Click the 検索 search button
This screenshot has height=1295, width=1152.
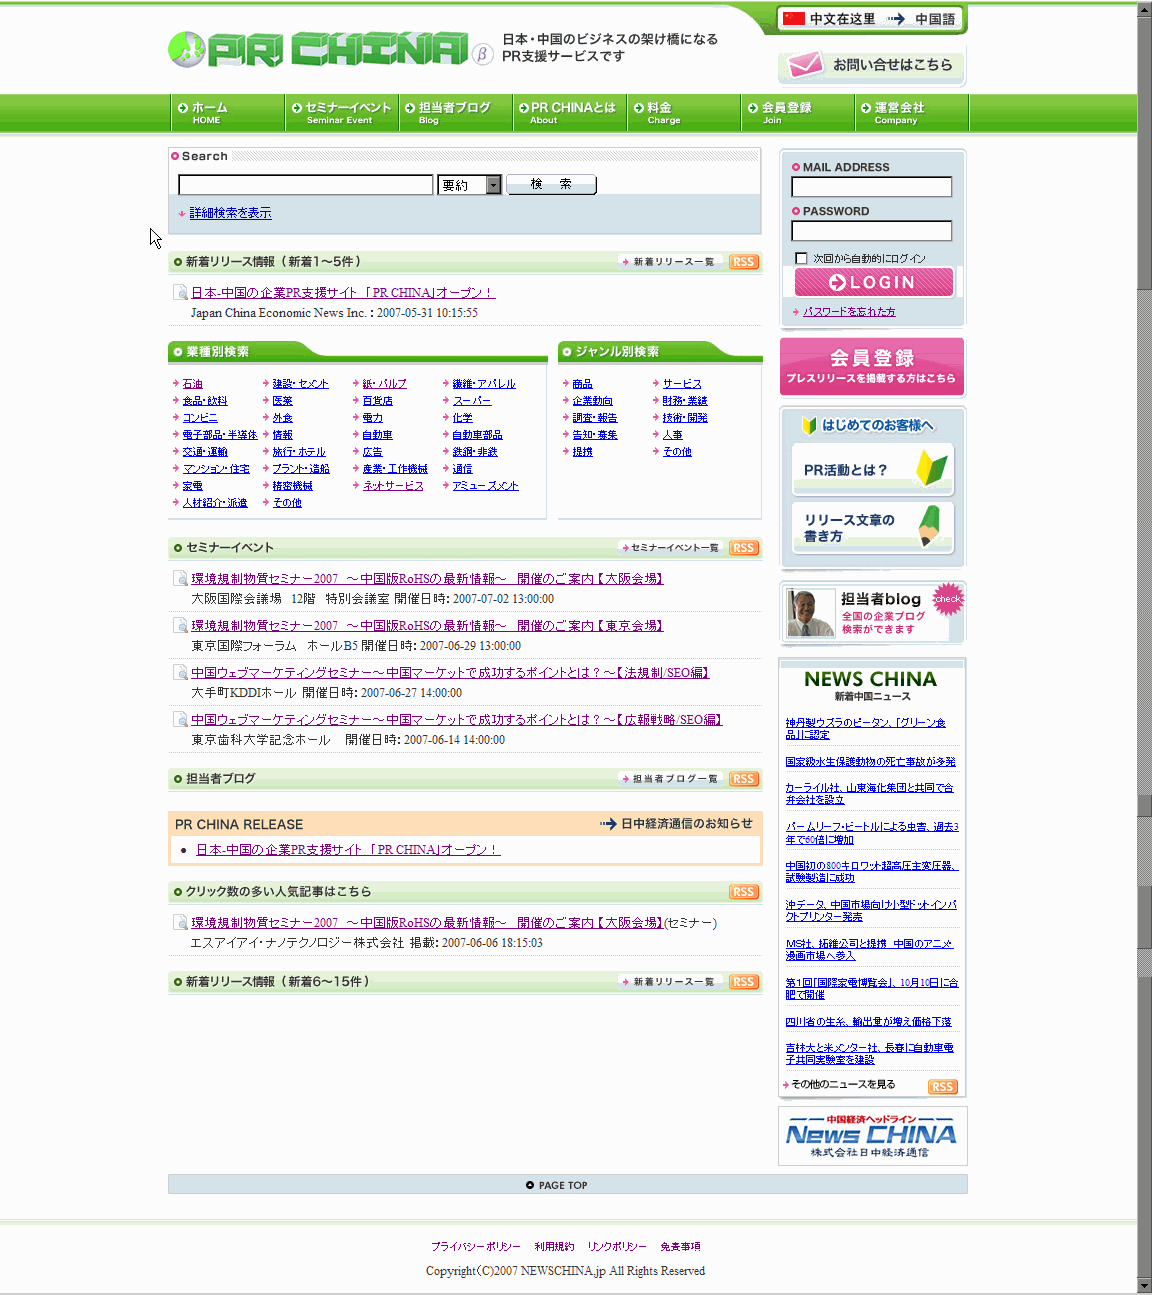click(x=551, y=185)
